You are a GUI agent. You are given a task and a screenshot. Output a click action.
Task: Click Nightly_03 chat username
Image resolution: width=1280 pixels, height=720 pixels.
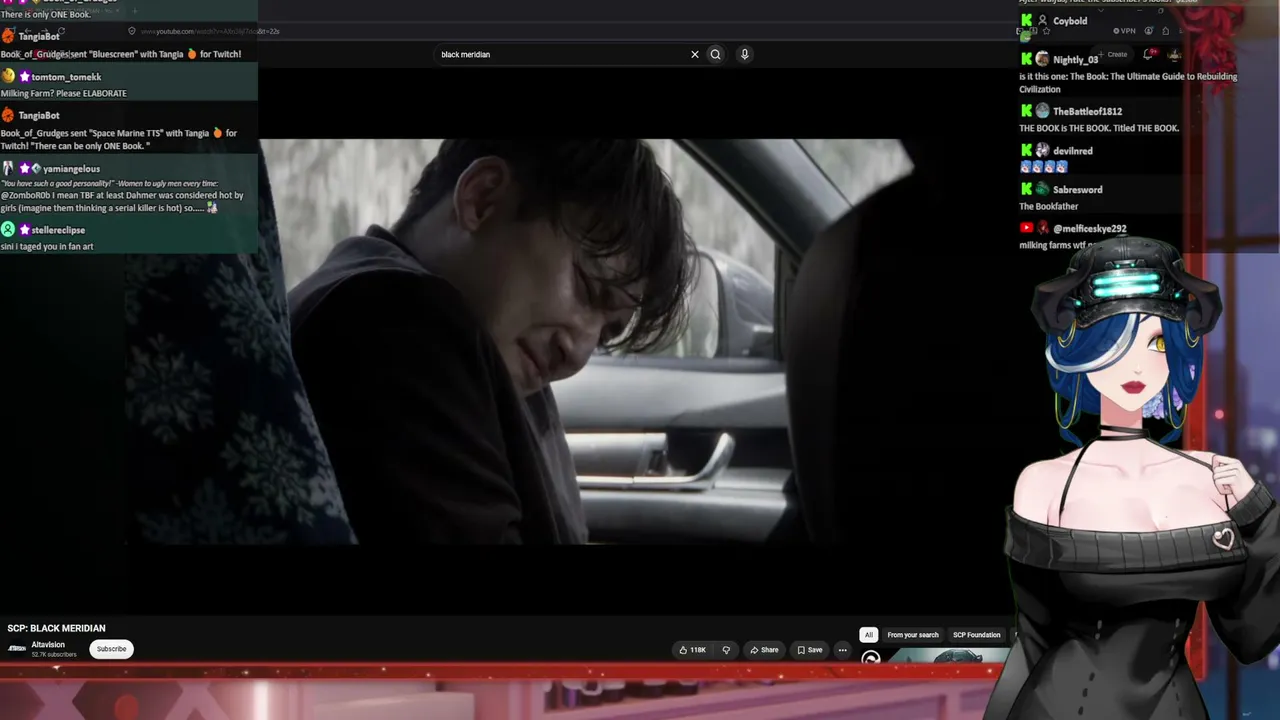coord(1076,60)
